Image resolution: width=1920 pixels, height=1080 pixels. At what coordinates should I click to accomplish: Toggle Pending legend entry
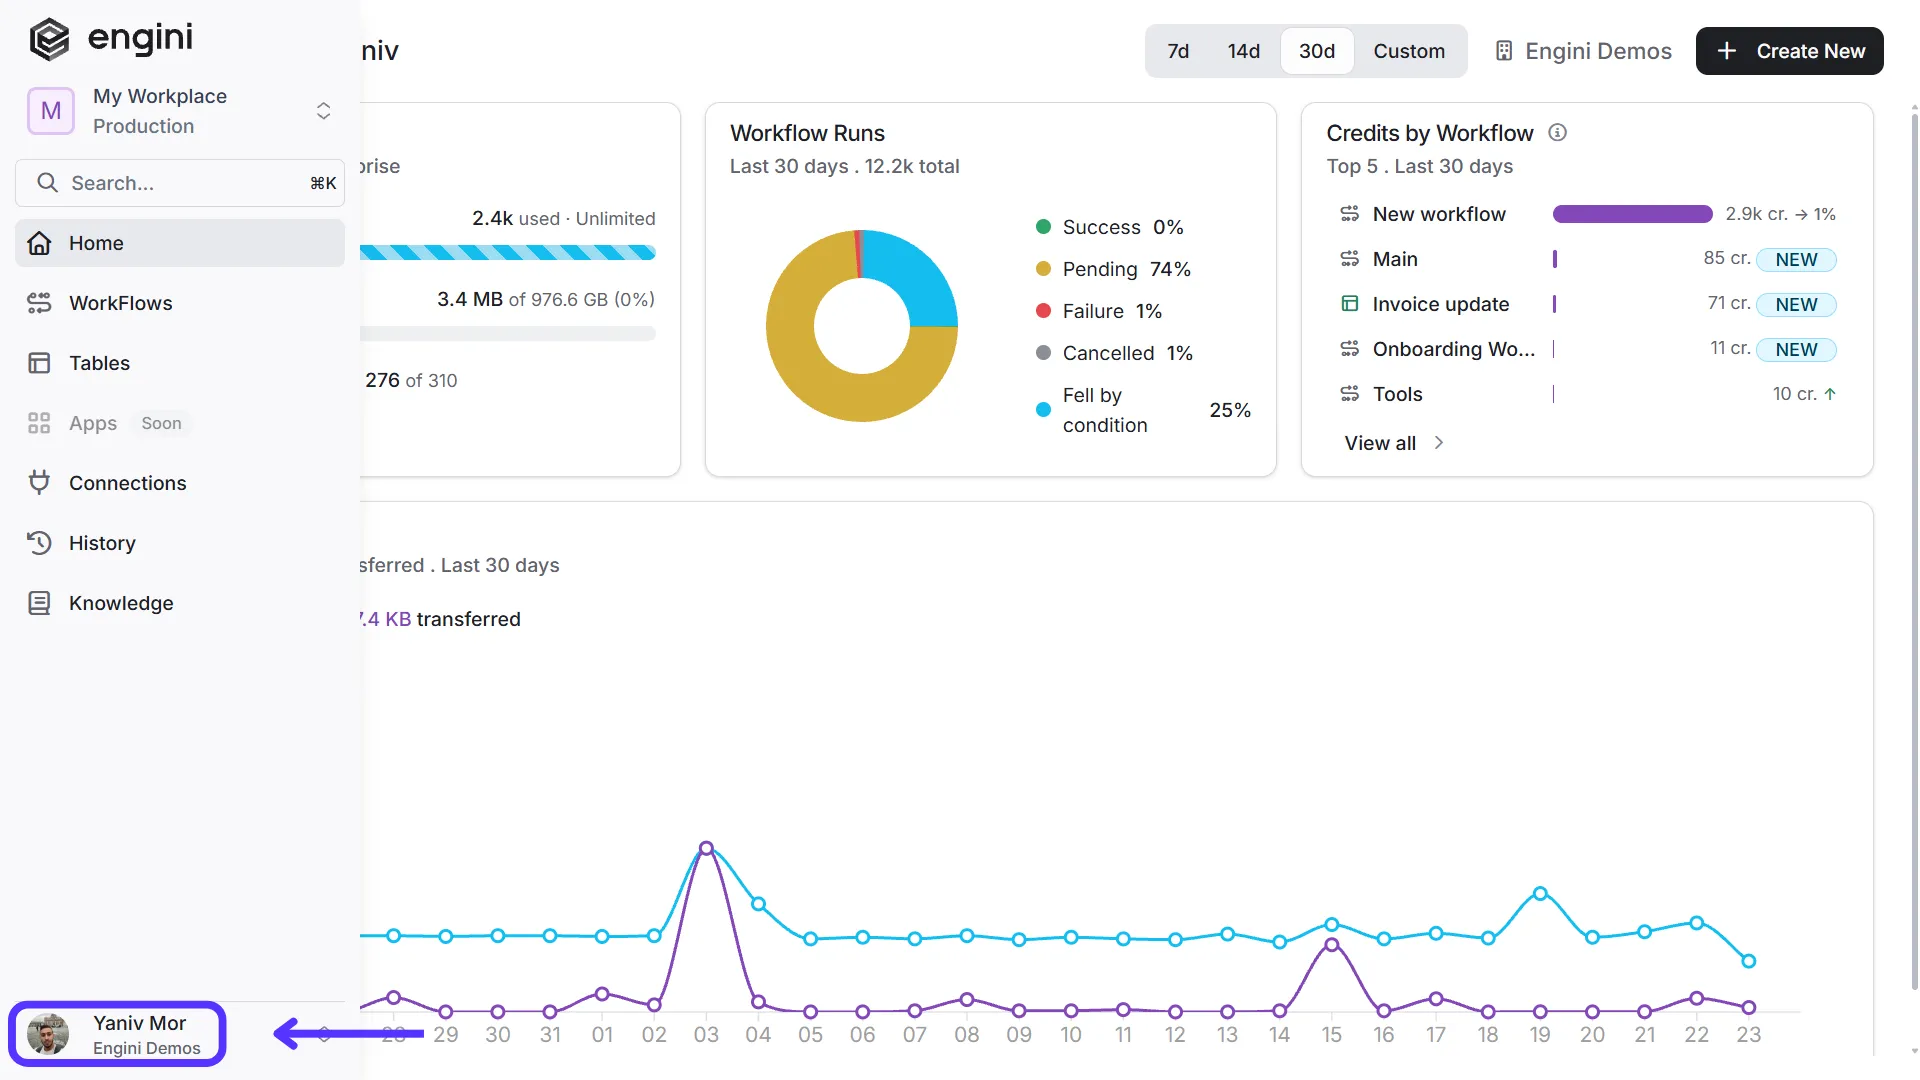click(x=1113, y=269)
